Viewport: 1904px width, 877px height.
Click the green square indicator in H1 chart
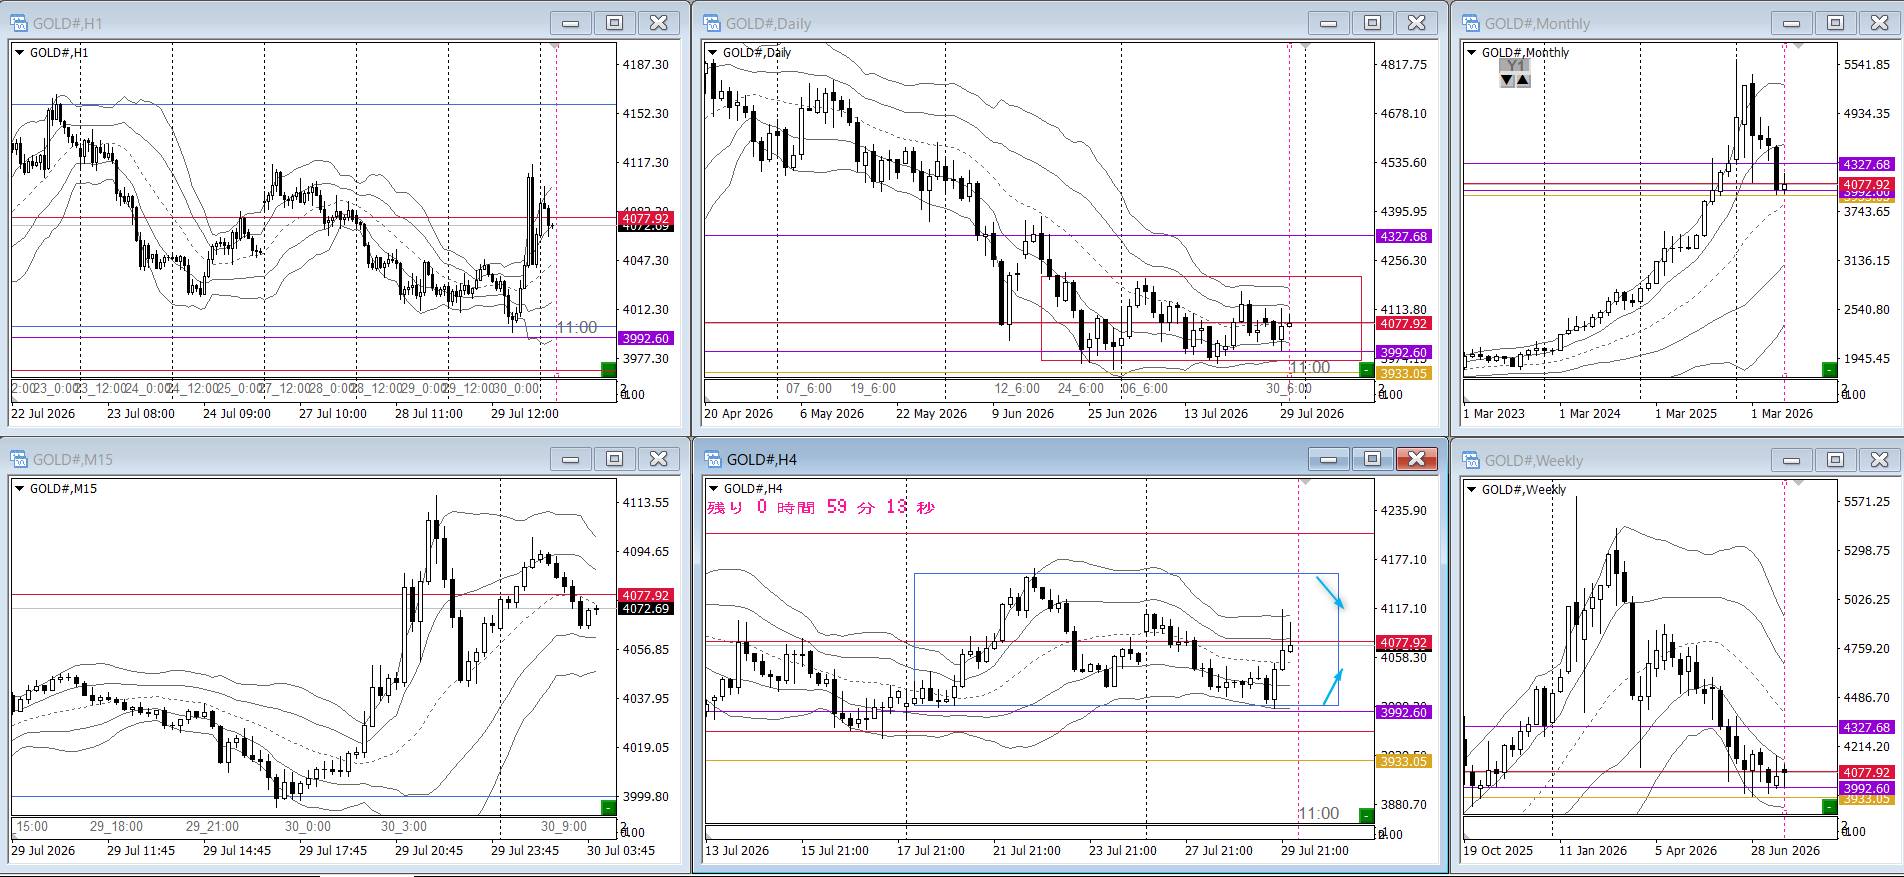tap(608, 370)
